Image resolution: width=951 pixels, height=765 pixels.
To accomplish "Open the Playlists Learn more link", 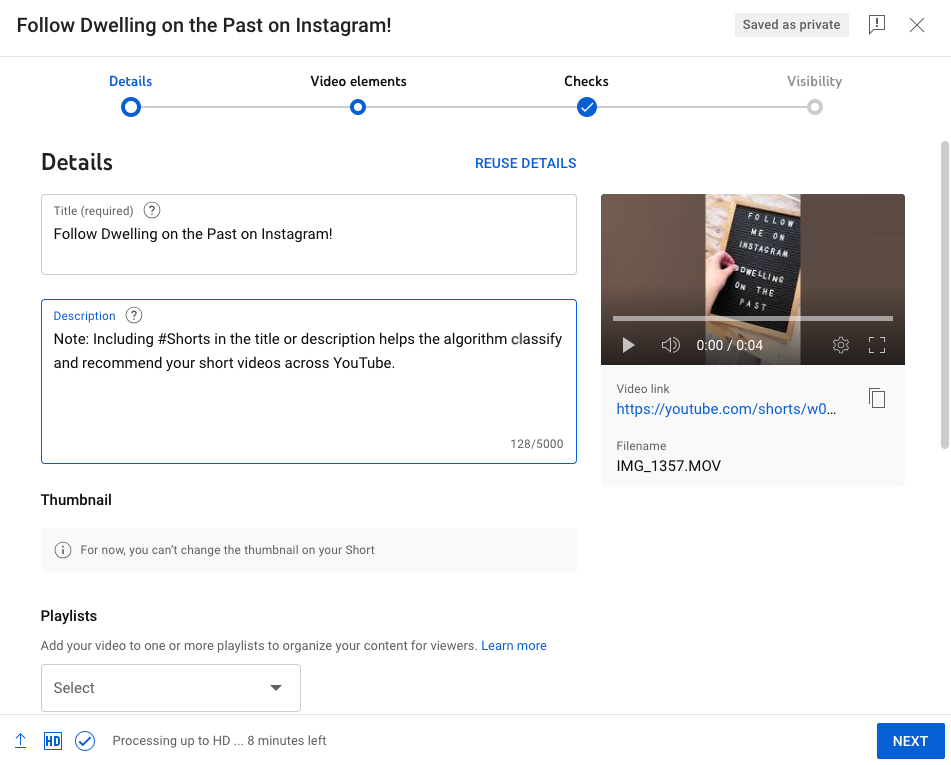I will tap(514, 645).
